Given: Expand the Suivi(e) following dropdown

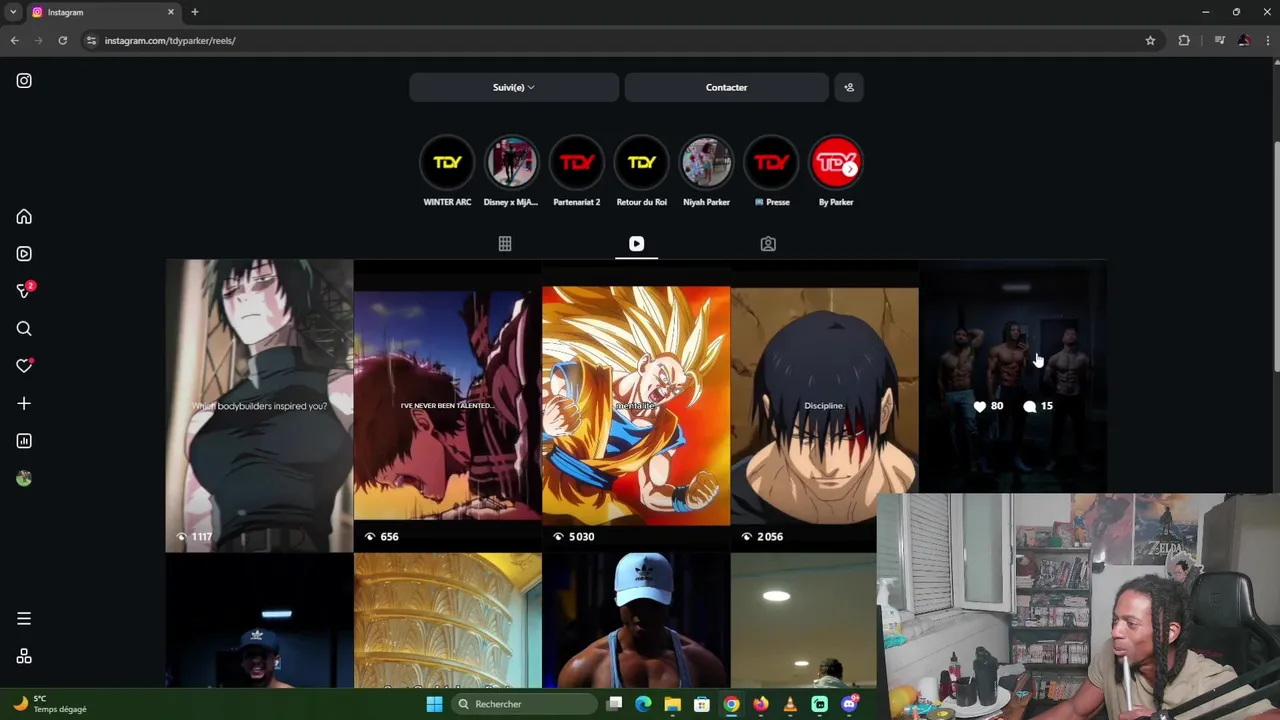Looking at the screenshot, I should click(x=514, y=87).
